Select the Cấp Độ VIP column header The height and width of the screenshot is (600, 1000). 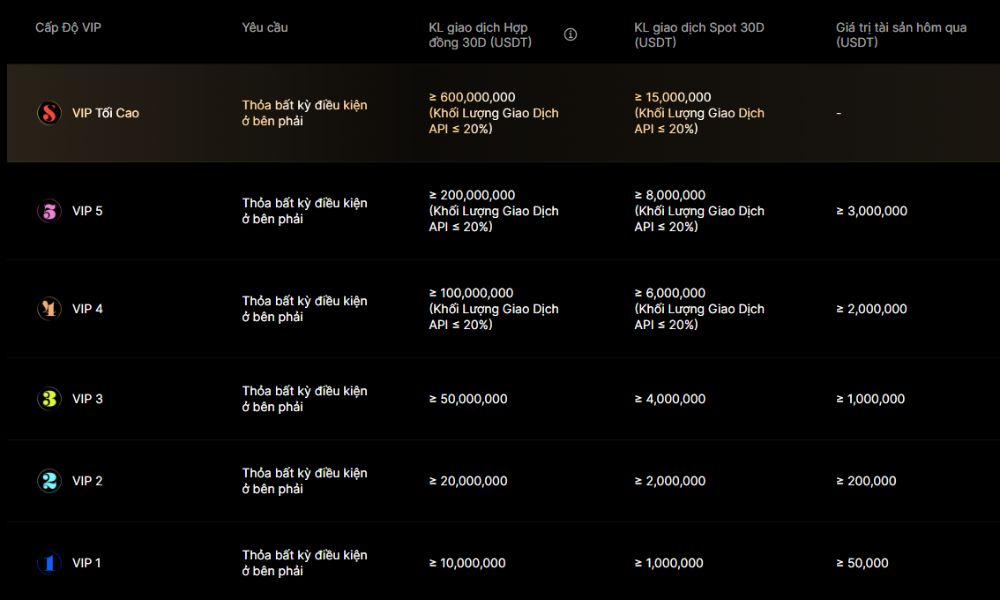coord(68,28)
